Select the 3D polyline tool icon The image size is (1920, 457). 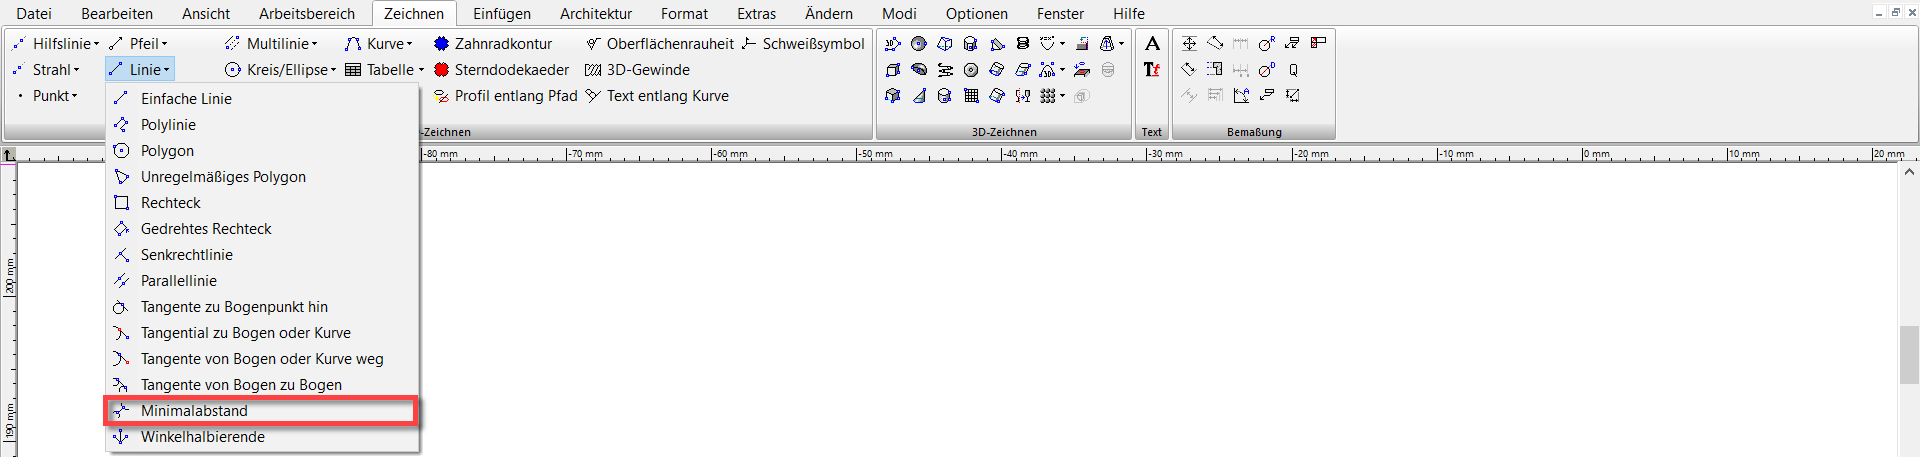coord(893,44)
